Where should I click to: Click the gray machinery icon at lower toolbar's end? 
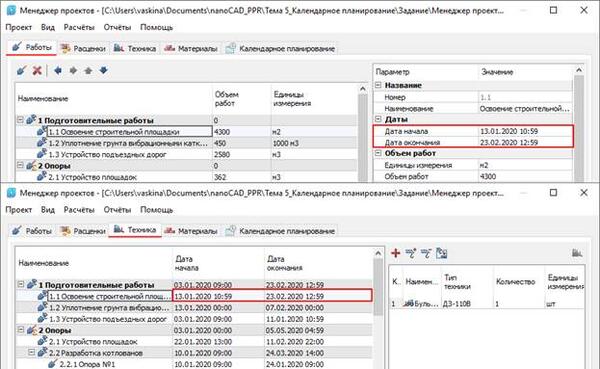point(577,253)
